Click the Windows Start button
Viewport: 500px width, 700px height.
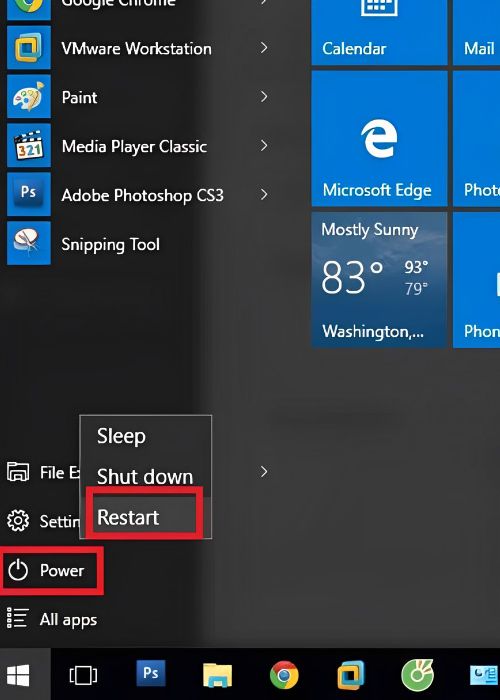(19, 674)
